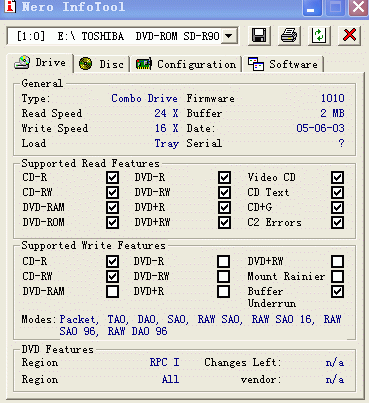
Task: Toggle the DVD+RW write checkbox
Action: coord(337,262)
